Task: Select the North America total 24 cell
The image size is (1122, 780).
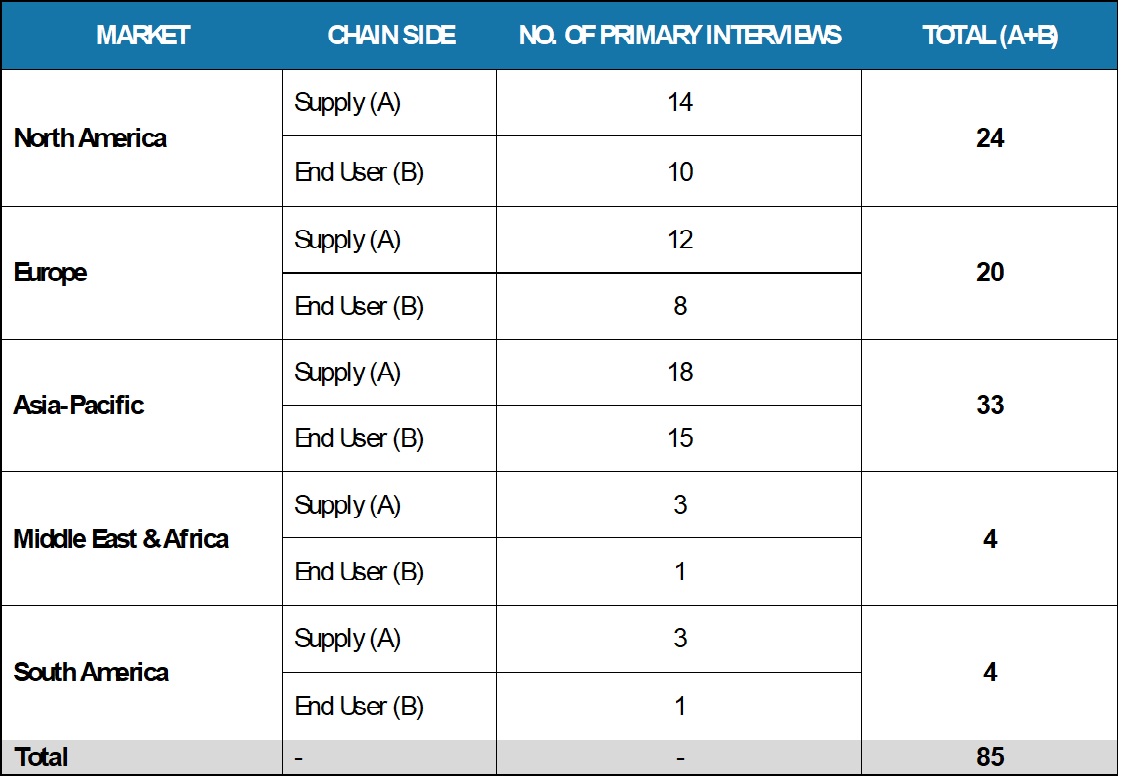Action: click(x=990, y=138)
